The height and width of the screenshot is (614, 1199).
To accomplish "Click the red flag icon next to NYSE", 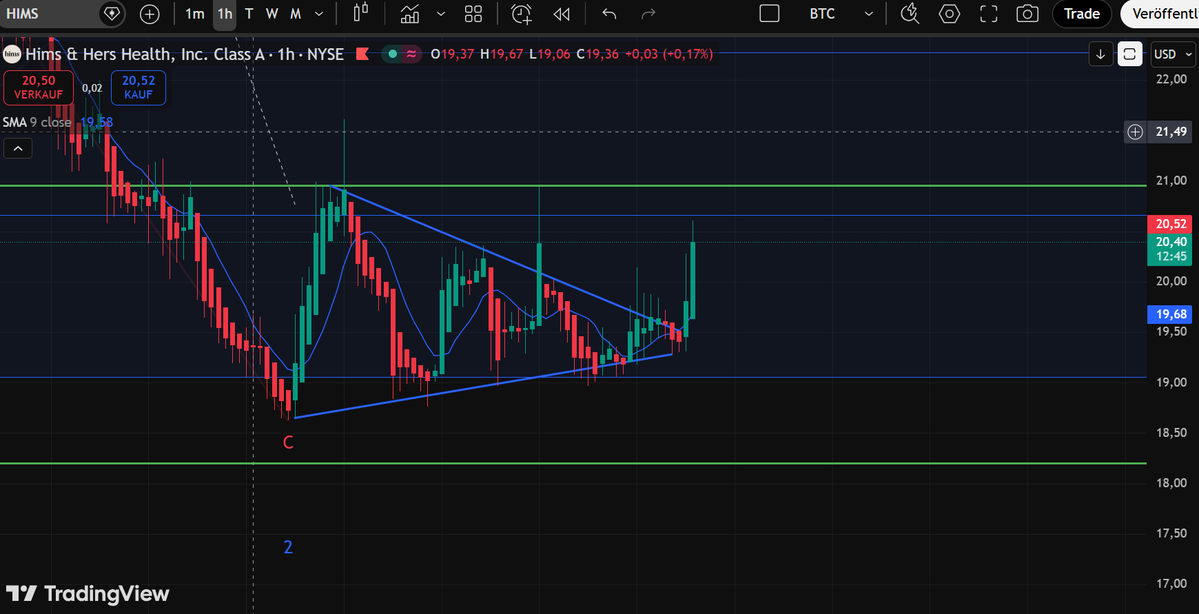I will pos(362,54).
